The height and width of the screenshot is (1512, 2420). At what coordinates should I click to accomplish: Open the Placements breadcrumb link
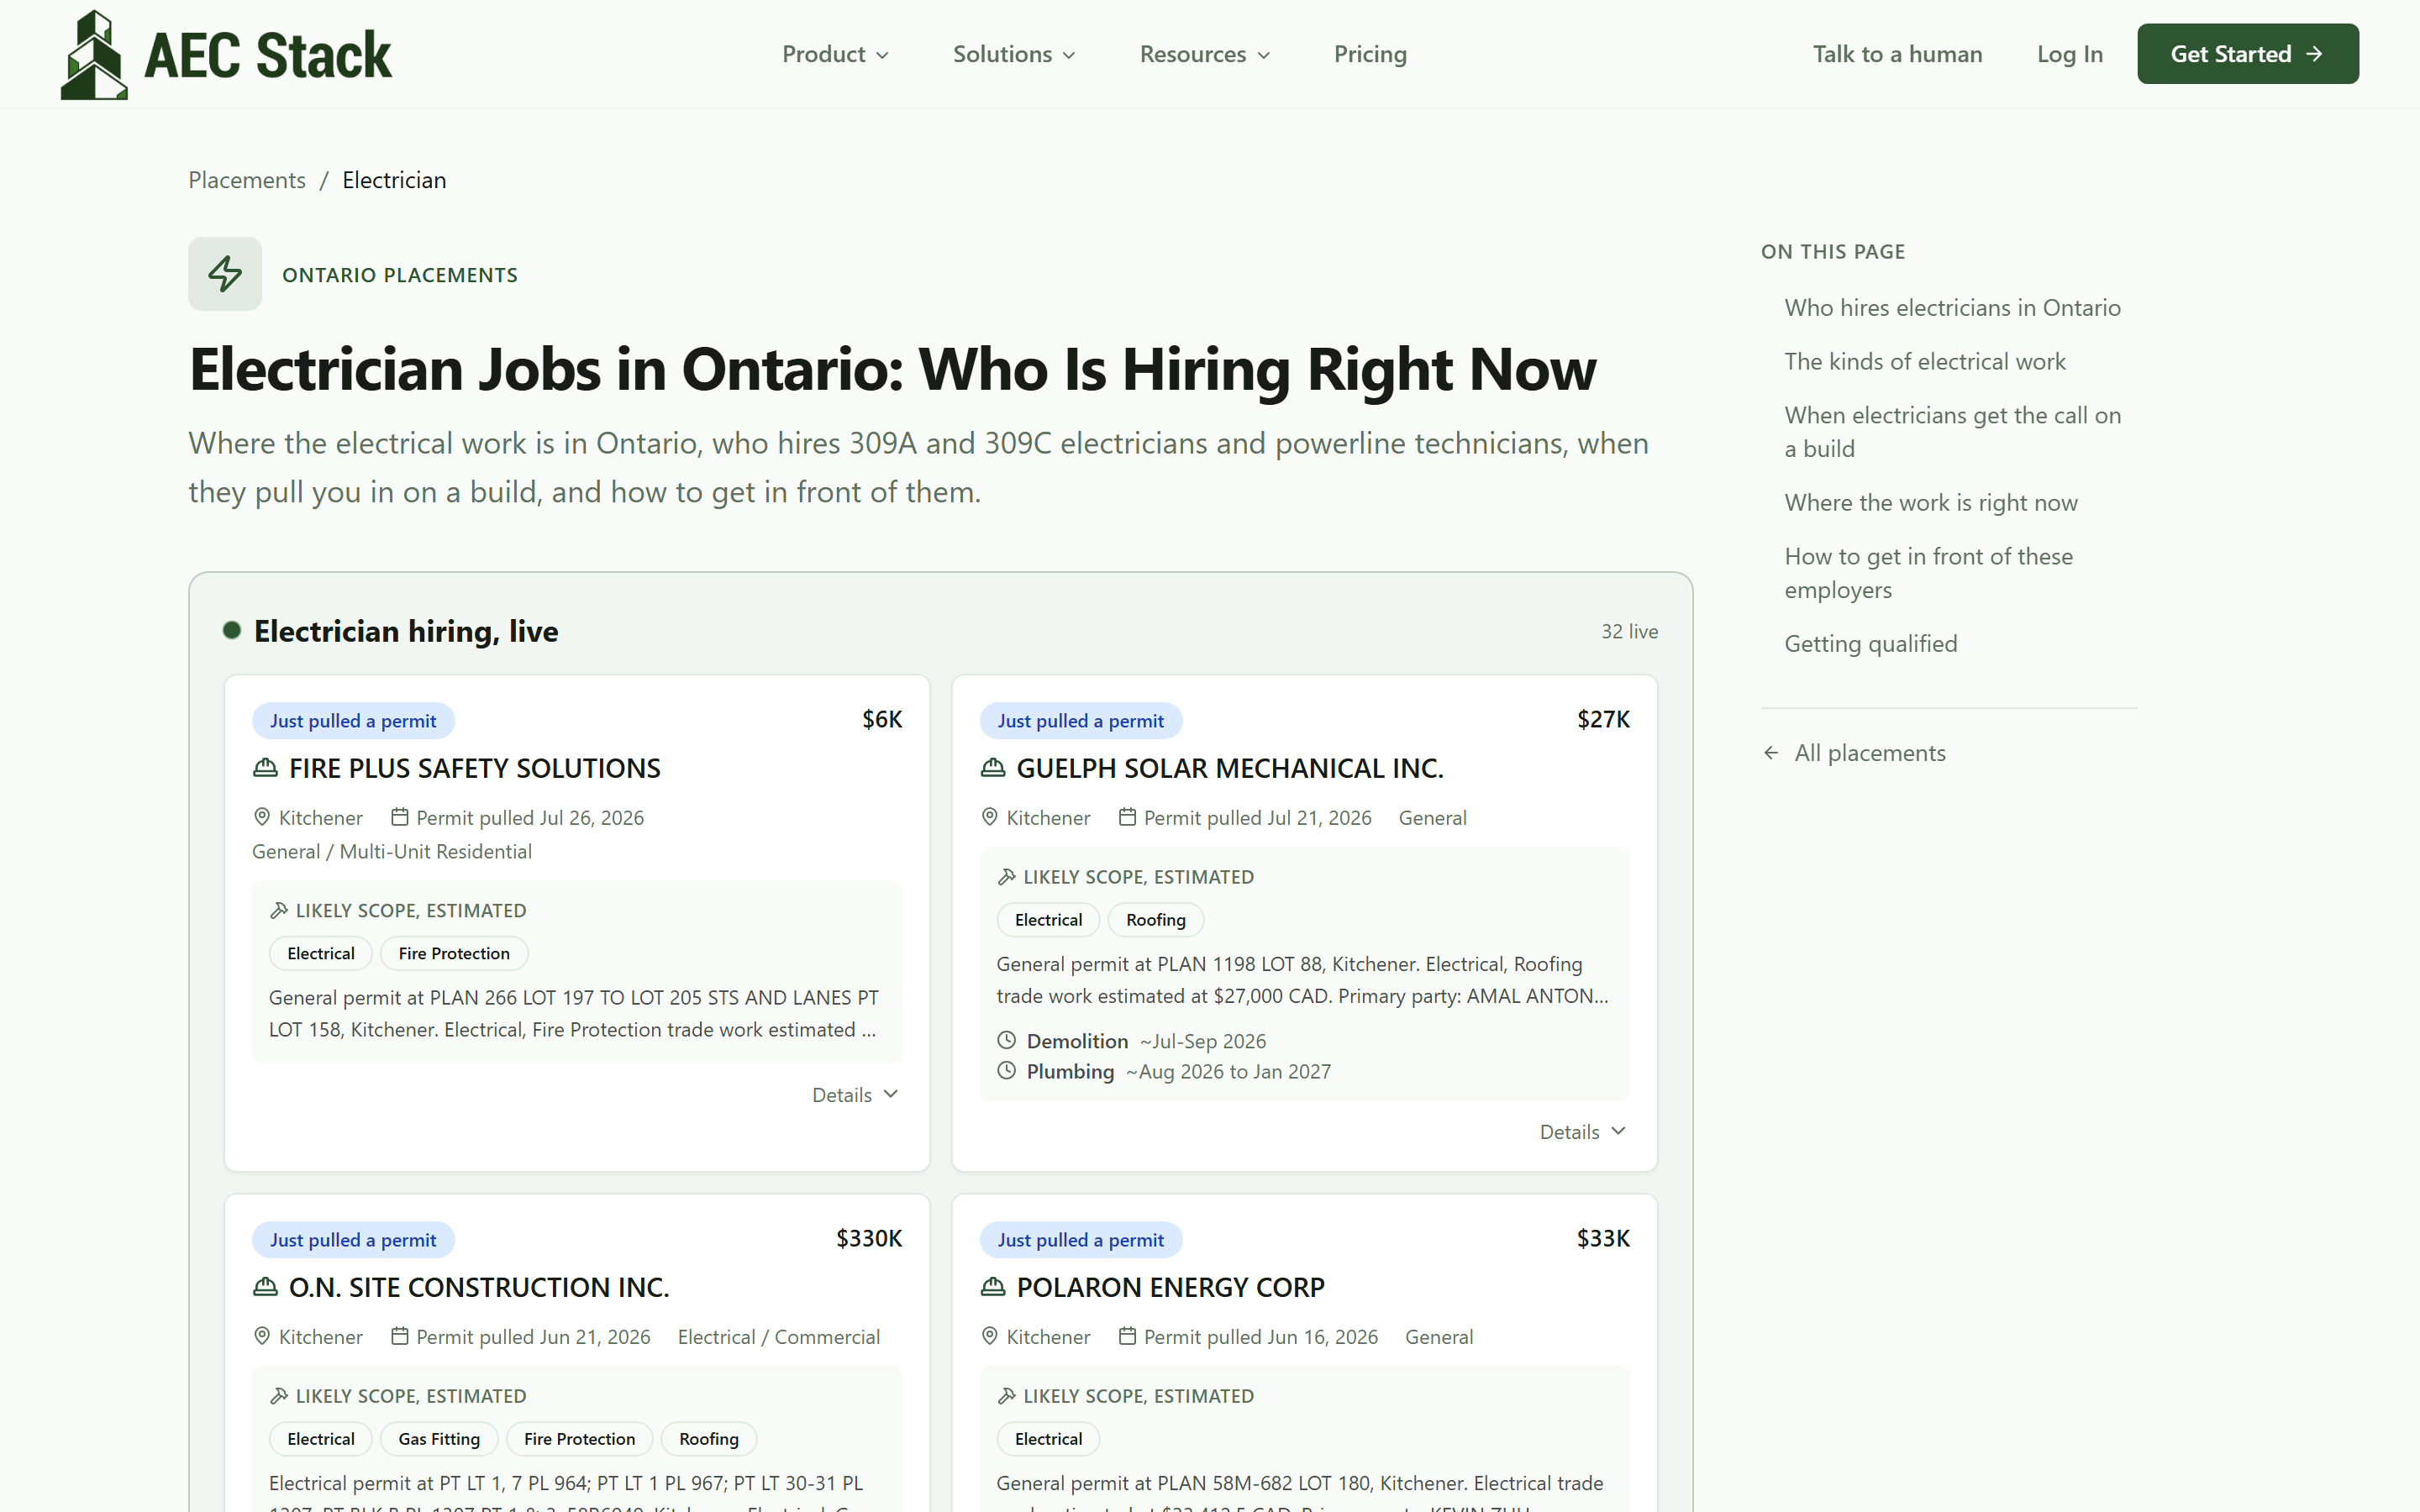tap(247, 180)
